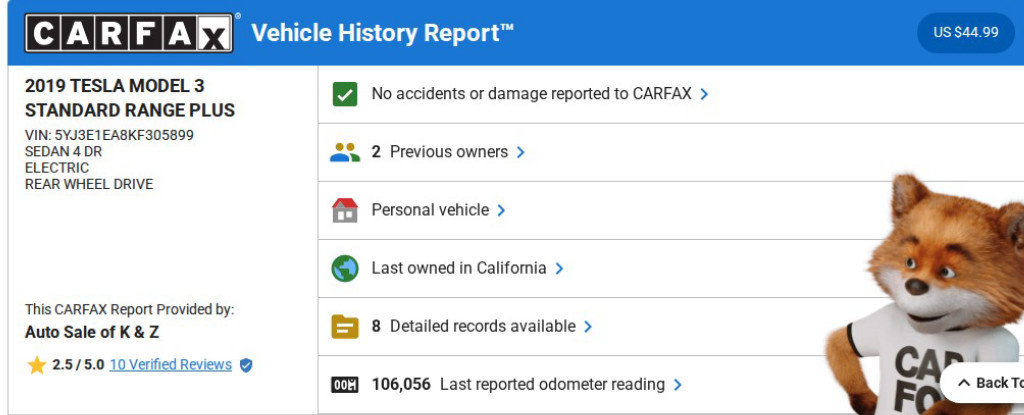
Task: Click the VIN number text
Action: tap(109, 135)
